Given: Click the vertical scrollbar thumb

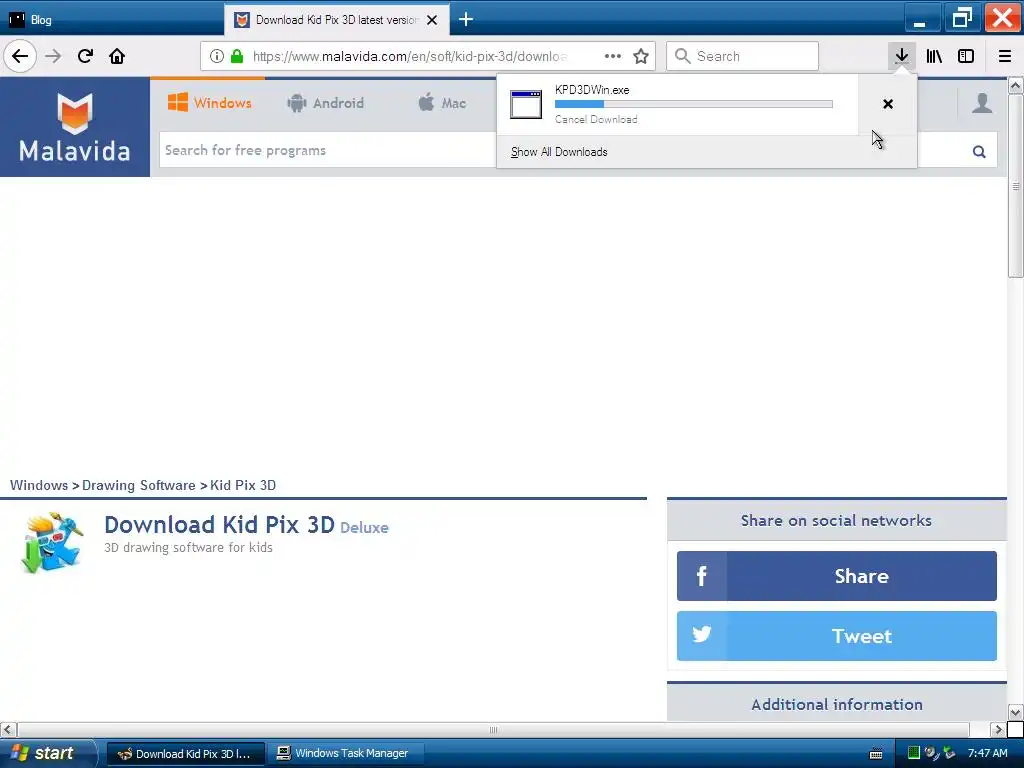Looking at the screenshot, I should click(x=1016, y=185).
